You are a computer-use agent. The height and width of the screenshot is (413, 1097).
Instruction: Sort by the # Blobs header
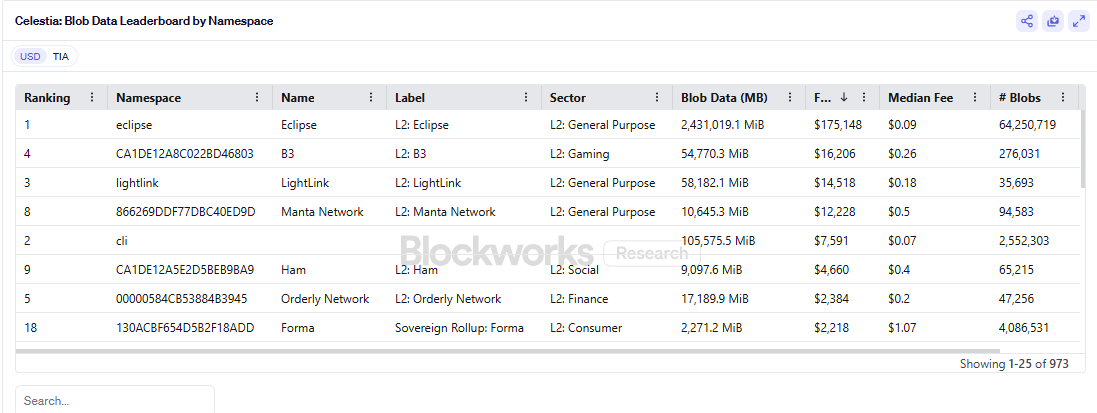[x=1020, y=98]
